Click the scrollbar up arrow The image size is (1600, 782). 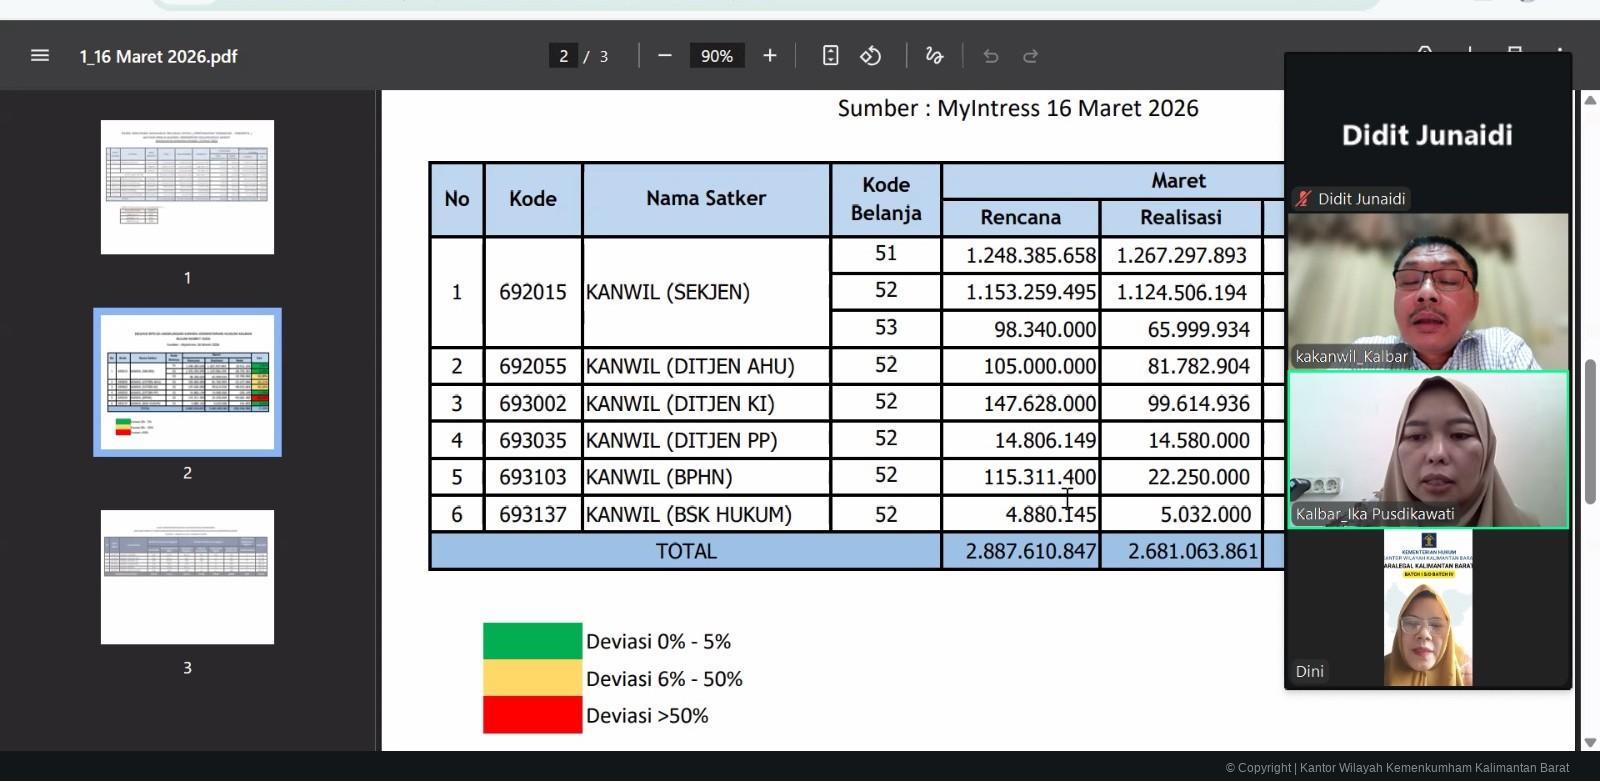tap(1590, 100)
